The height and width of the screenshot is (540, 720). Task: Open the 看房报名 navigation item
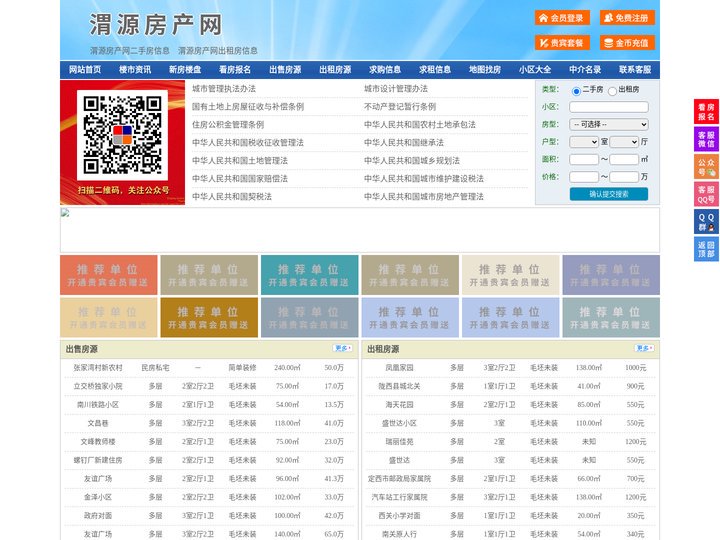click(235, 70)
